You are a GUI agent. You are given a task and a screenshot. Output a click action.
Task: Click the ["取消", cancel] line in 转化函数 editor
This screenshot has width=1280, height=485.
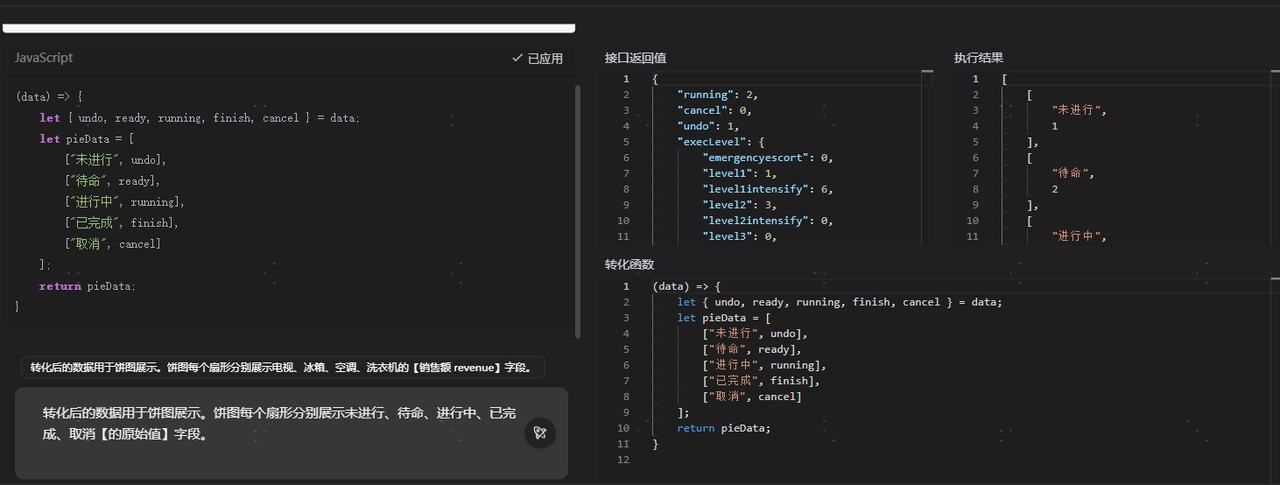click(x=752, y=397)
